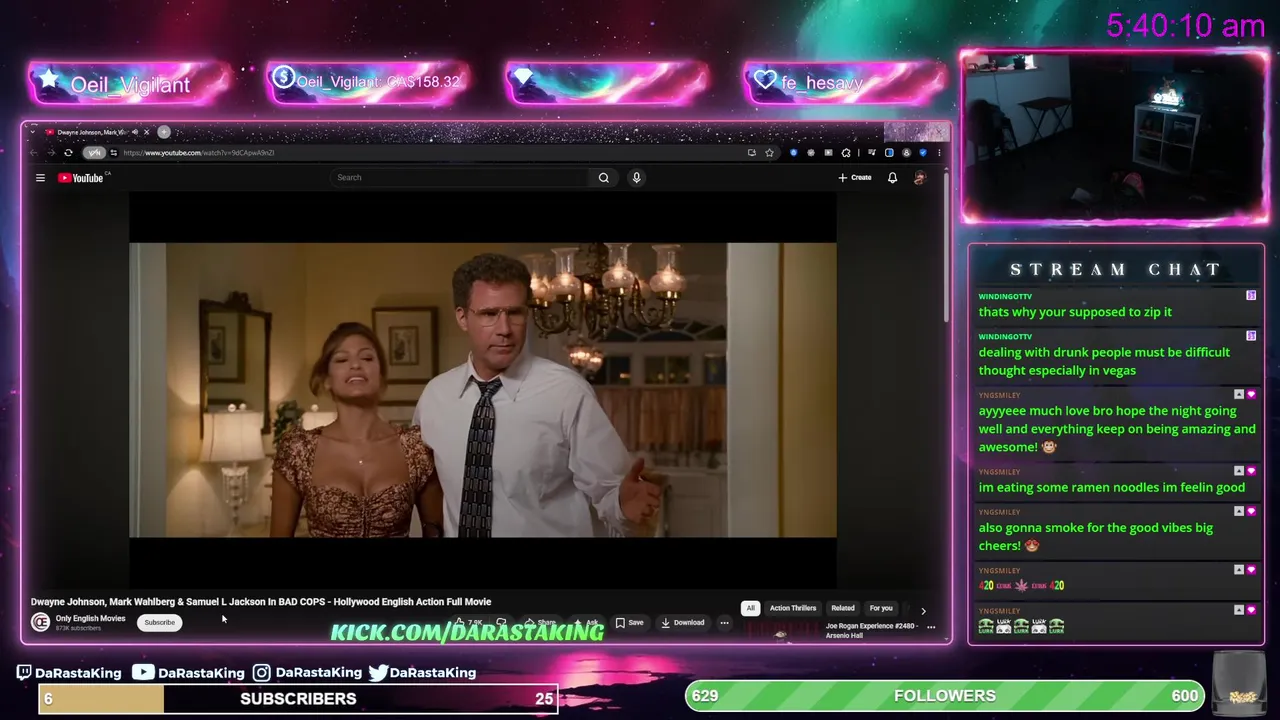Go forward using the browser forward arrow
The image size is (1280, 720).
(51, 153)
